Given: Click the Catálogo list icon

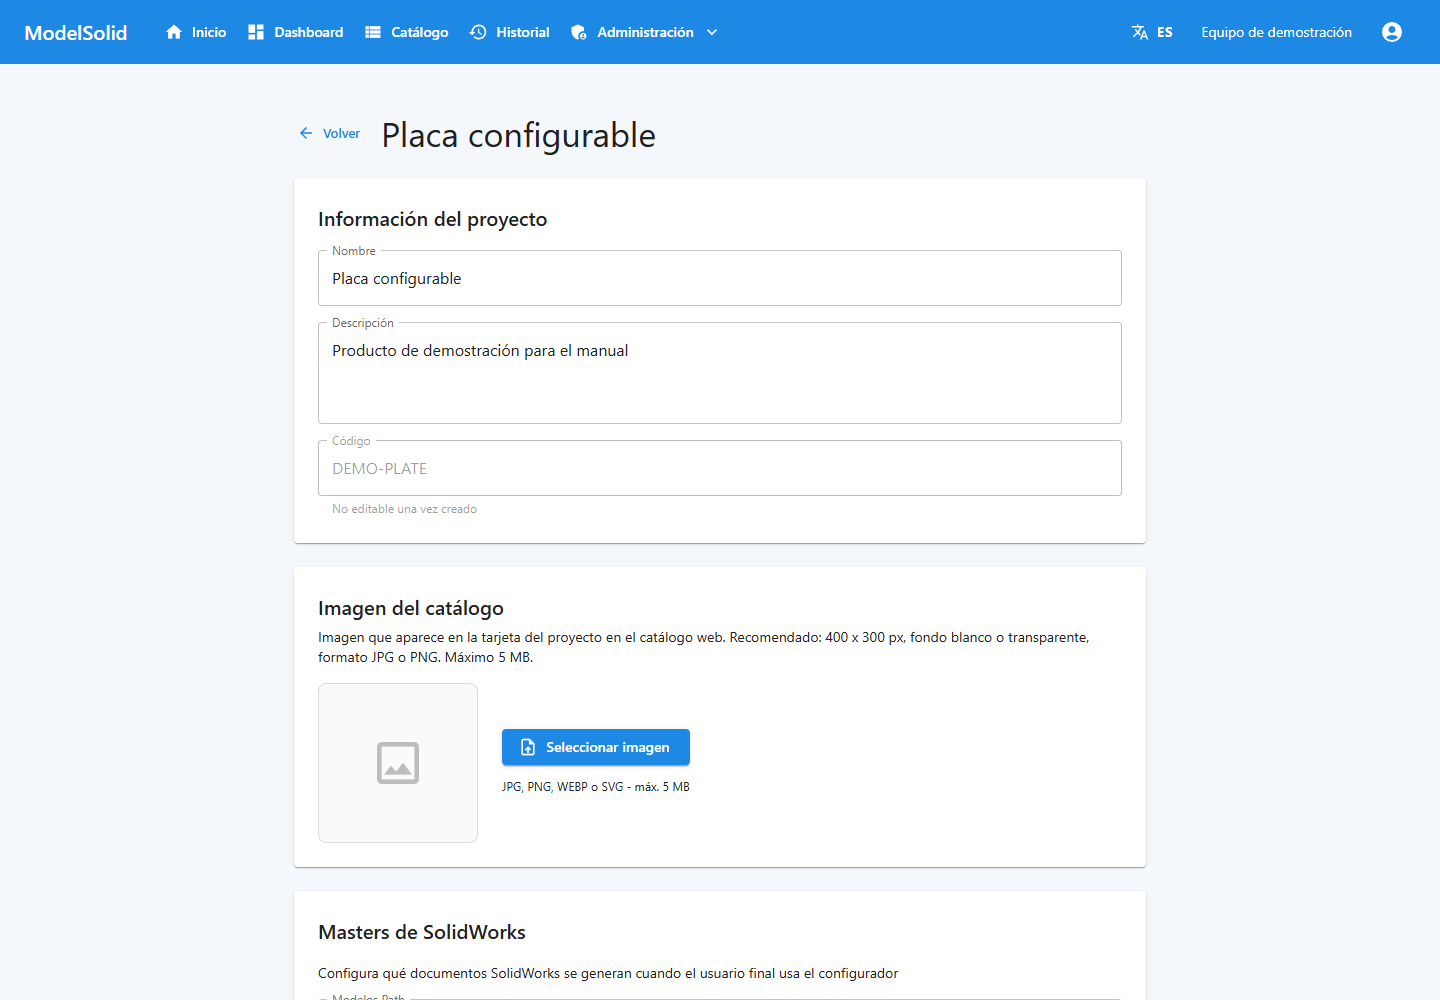Looking at the screenshot, I should 373,32.
